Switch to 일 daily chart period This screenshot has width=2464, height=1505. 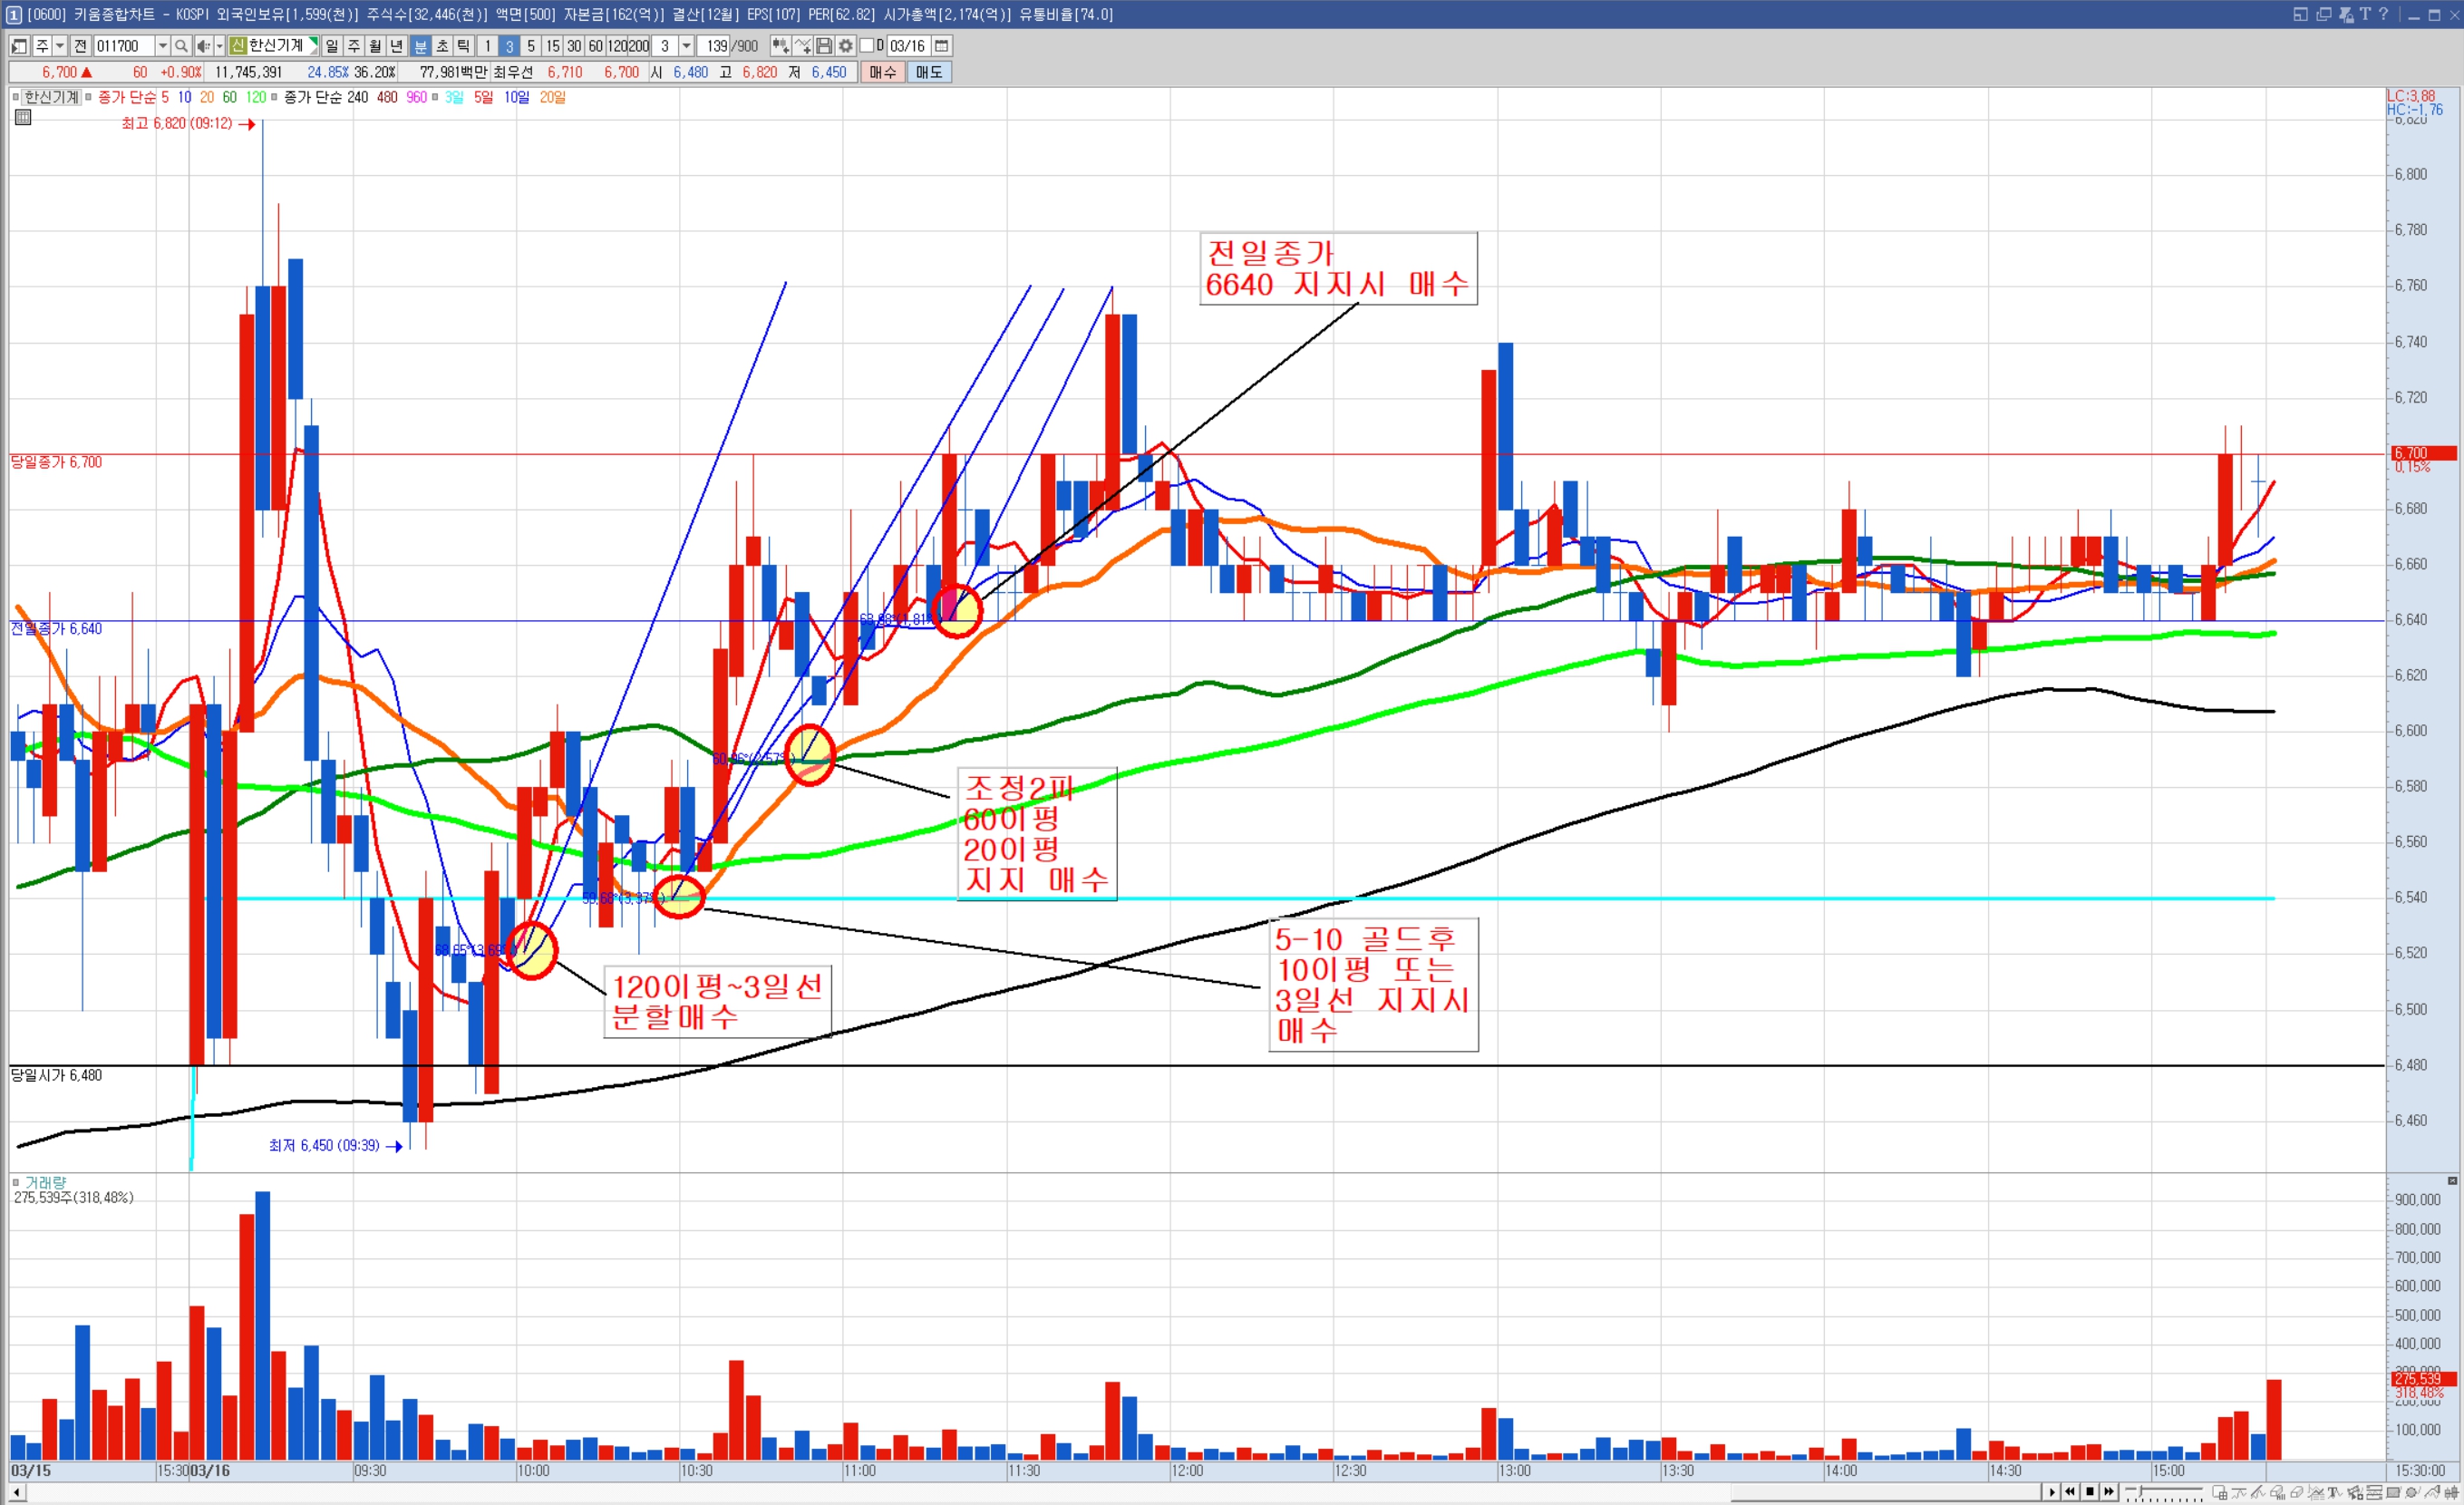332,46
